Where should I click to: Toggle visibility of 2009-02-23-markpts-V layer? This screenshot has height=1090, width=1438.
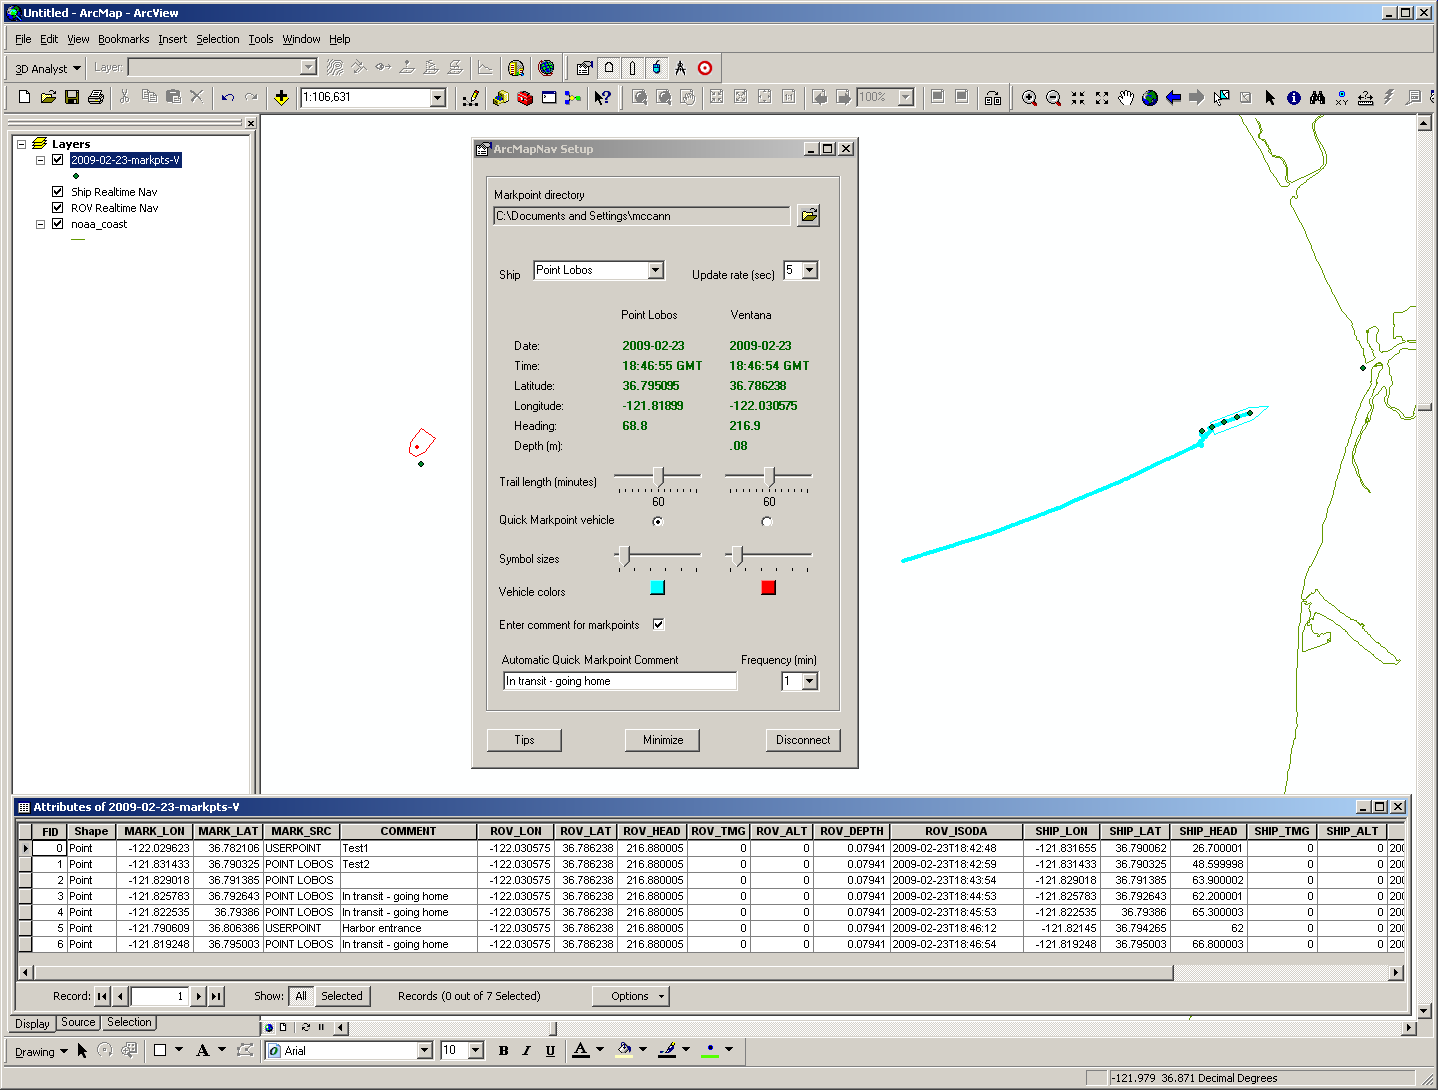coord(58,160)
